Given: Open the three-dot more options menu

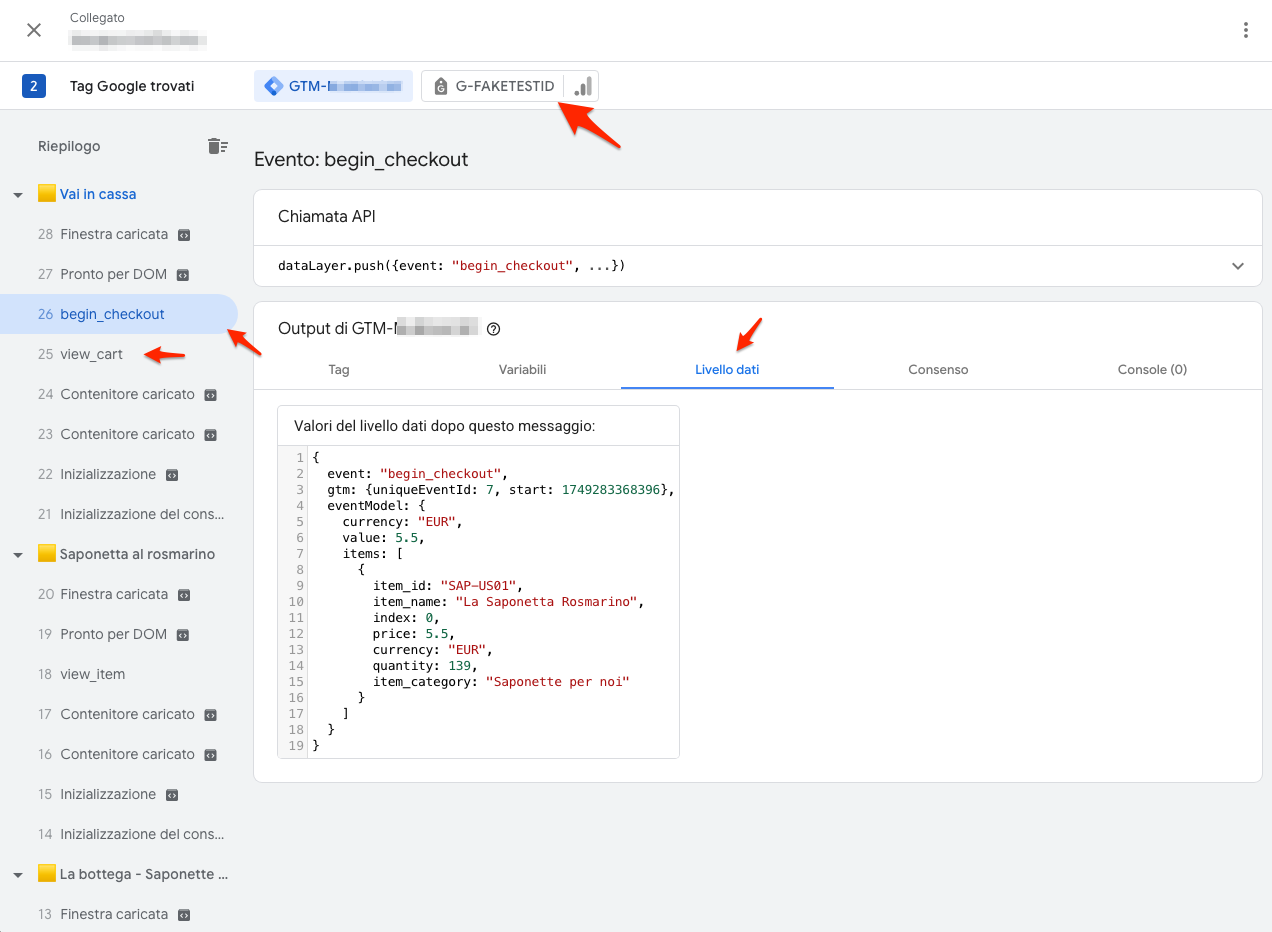Looking at the screenshot, I should 1245,30.
